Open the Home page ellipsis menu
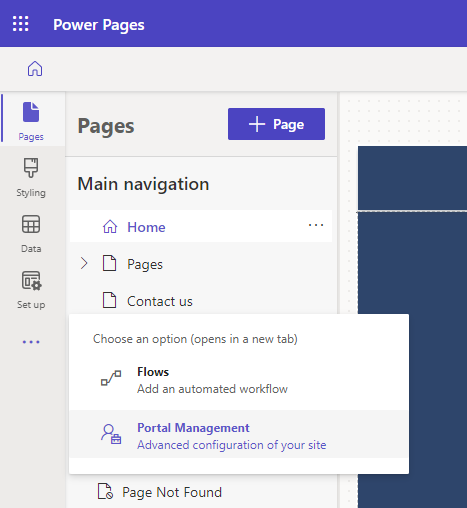The width and height of the screenshot is (467, 508). click(x=316, y=225)
